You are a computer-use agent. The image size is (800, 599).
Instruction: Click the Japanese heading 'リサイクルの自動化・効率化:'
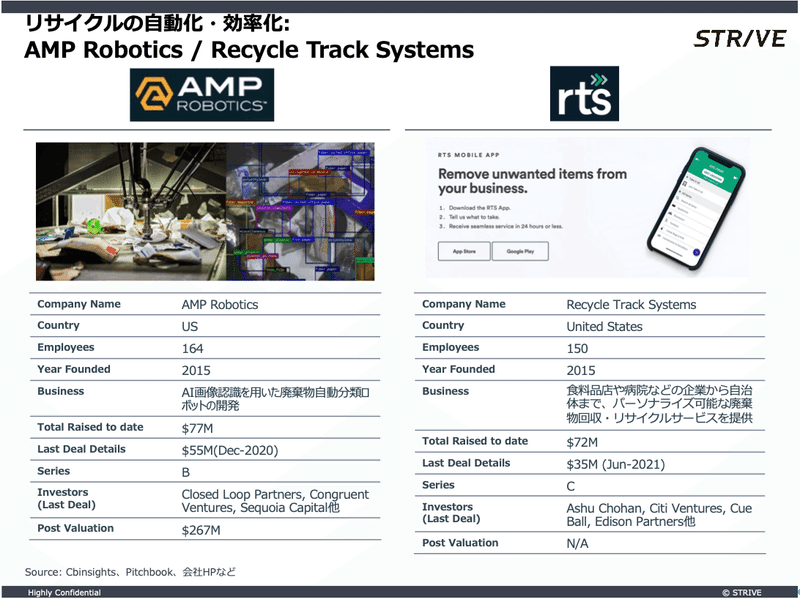coord(157,23)
